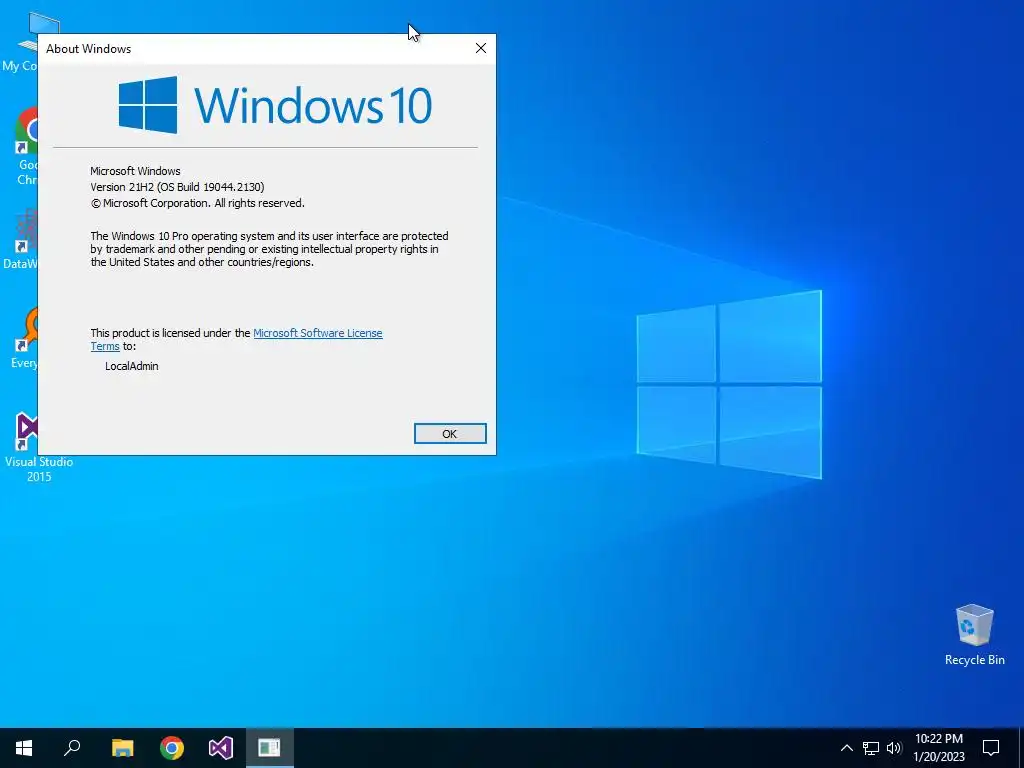1024x768 pixels.
Task: Click the Windows 10 logo banner
Action: (274, 104)
